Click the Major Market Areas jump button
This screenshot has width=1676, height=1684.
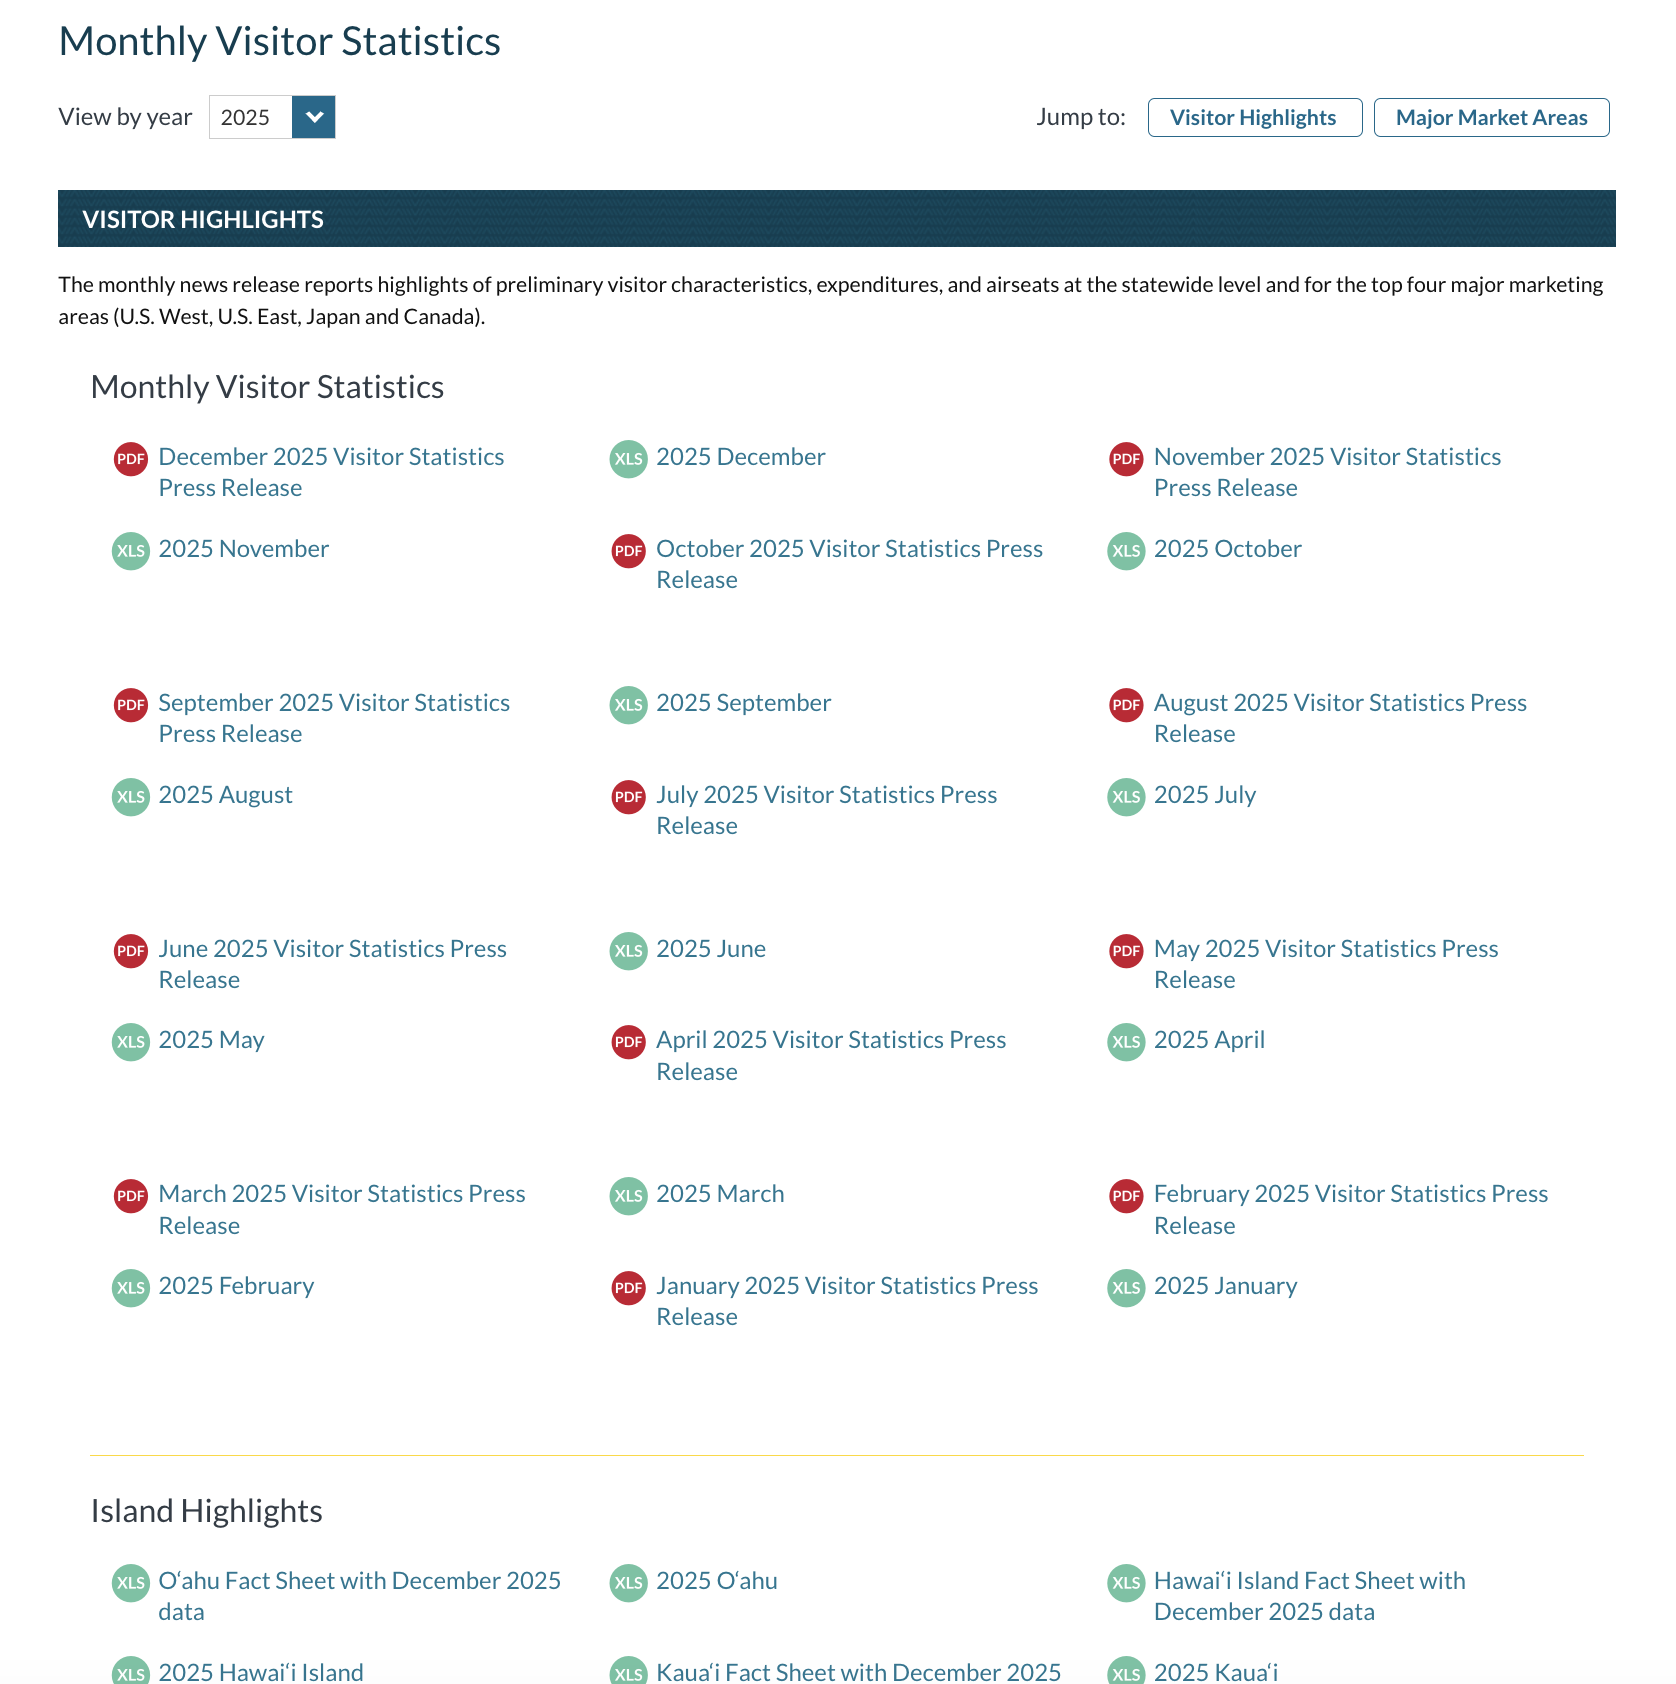click(x=1491, y=117)
